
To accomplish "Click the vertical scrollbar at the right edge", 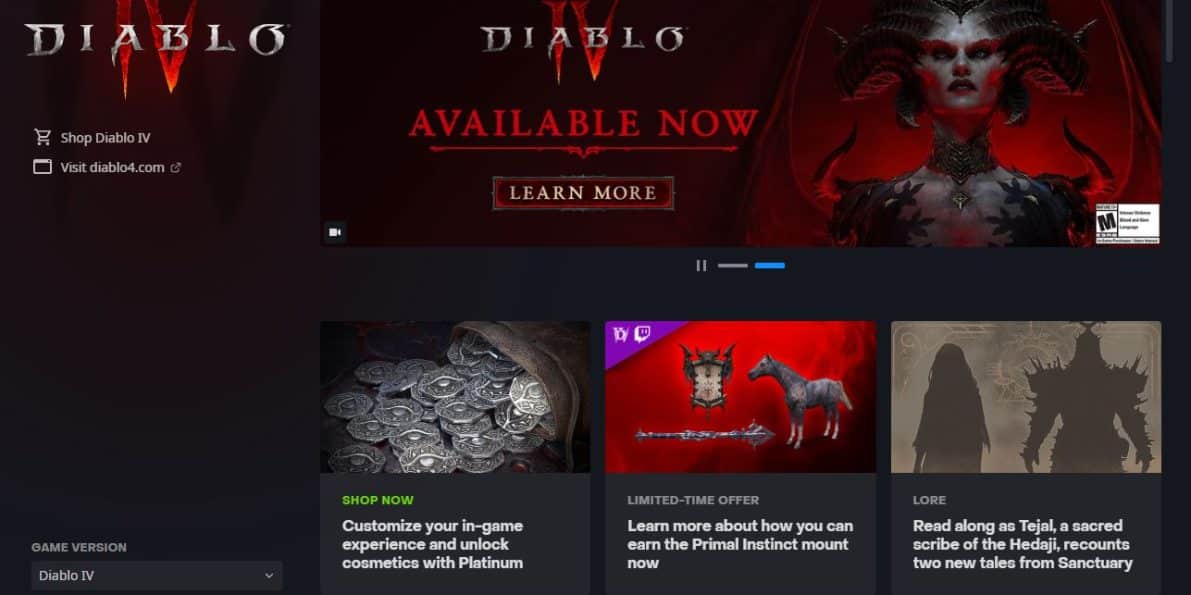I will 1170,30.
